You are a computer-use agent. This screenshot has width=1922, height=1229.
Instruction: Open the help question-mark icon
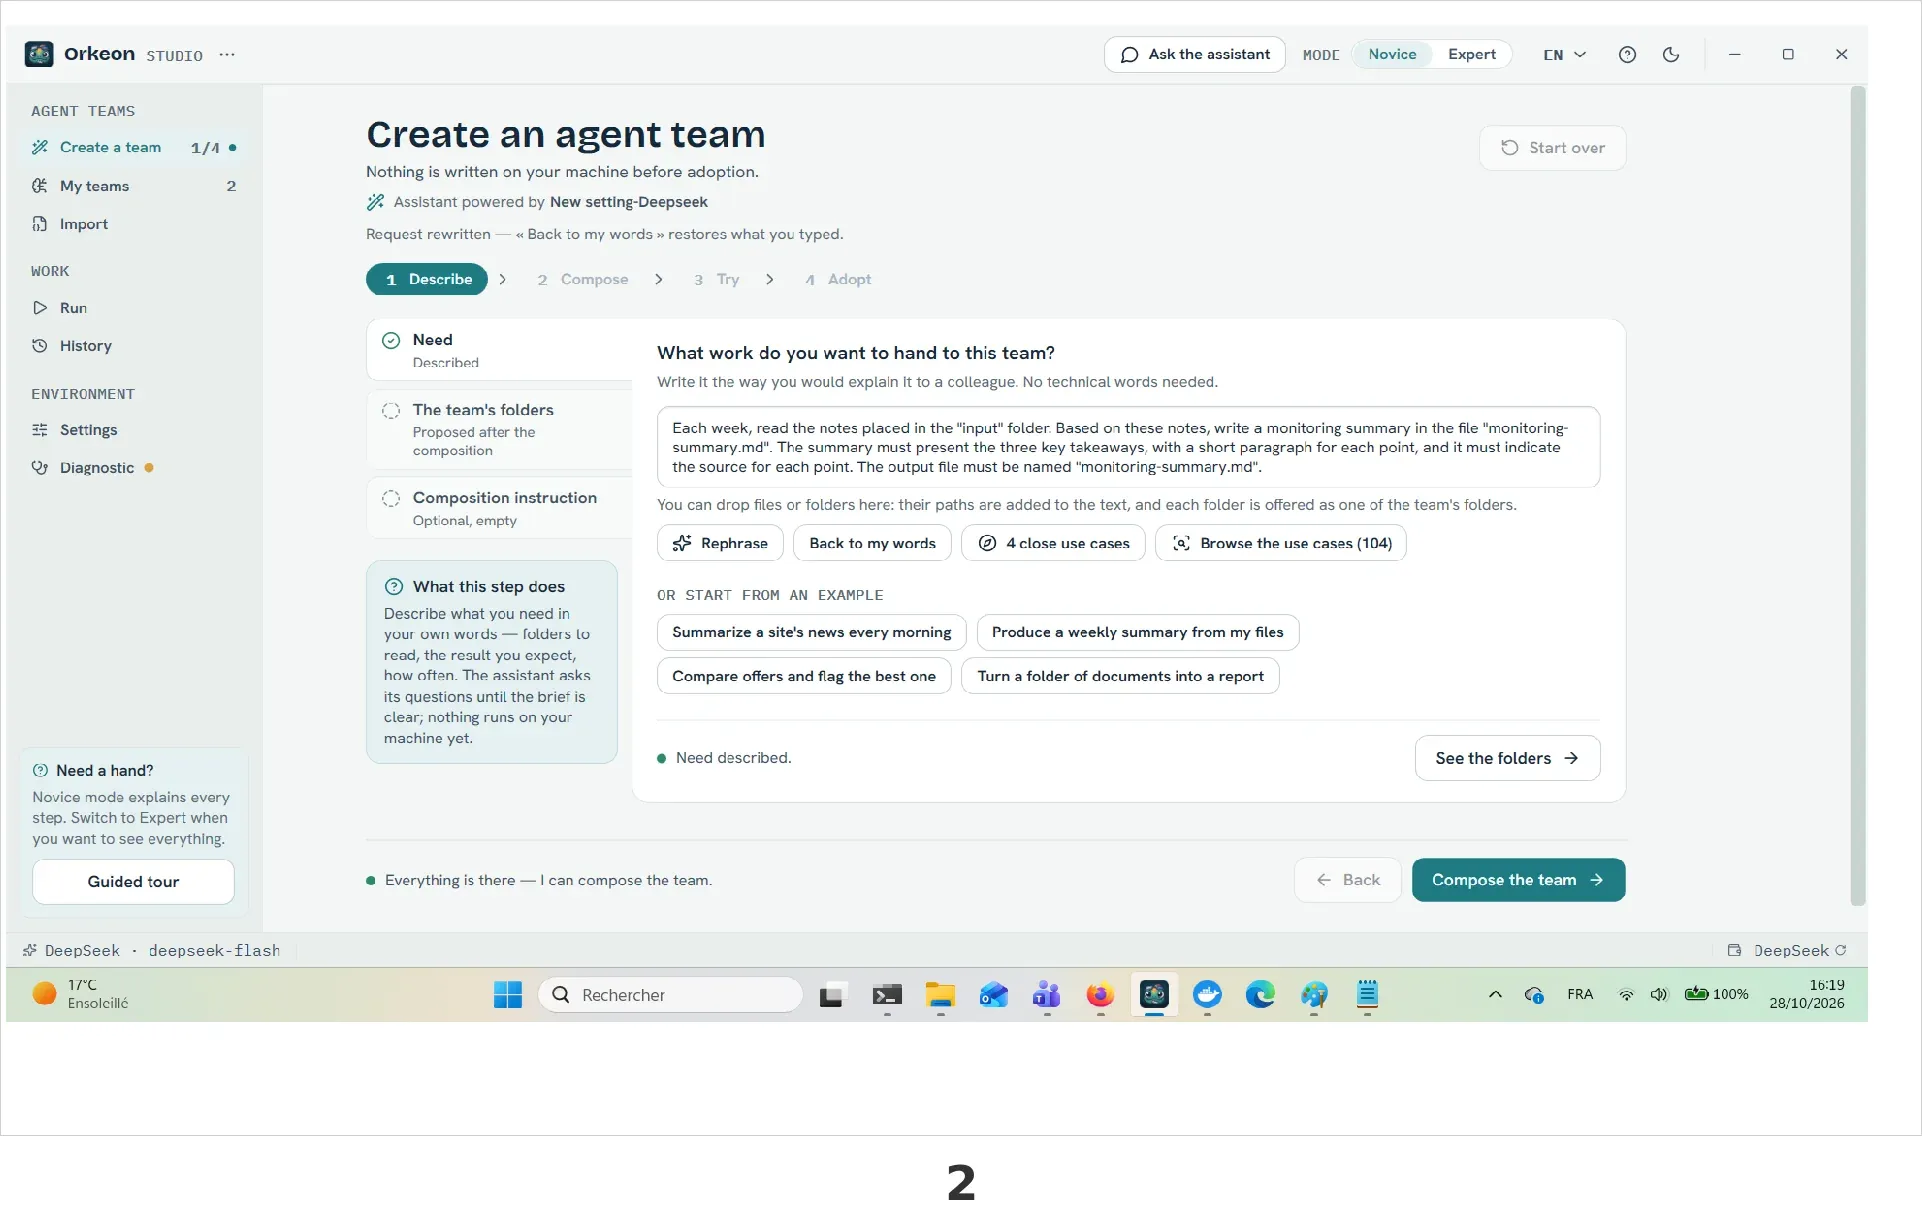tap(1627, 55)
